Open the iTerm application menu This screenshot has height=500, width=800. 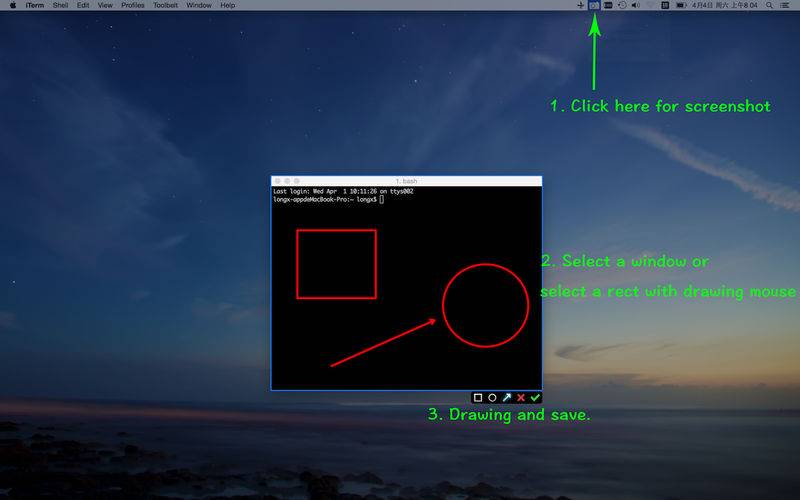[35, 6]
